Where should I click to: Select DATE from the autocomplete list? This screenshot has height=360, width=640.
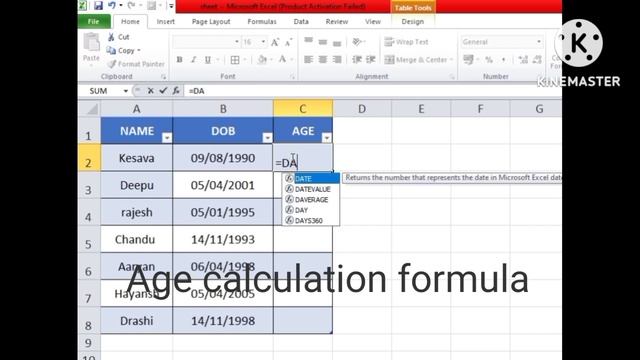311,178
